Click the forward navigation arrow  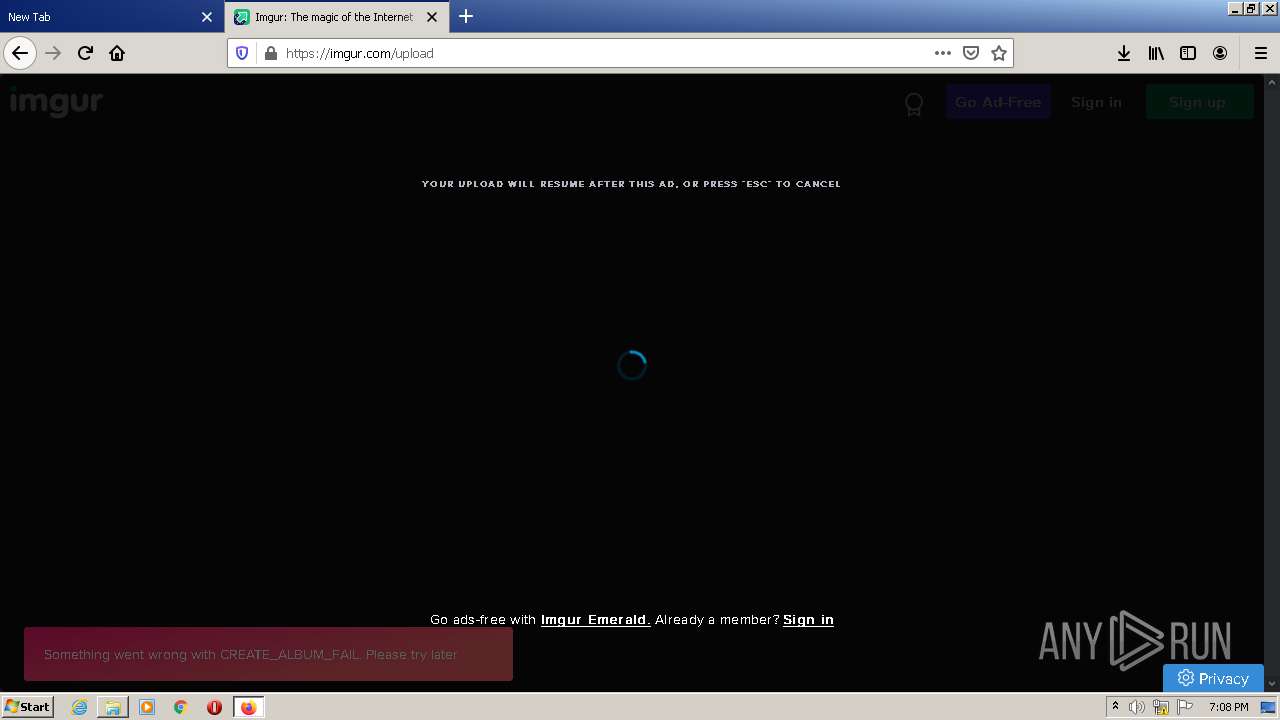pos(53,53)
